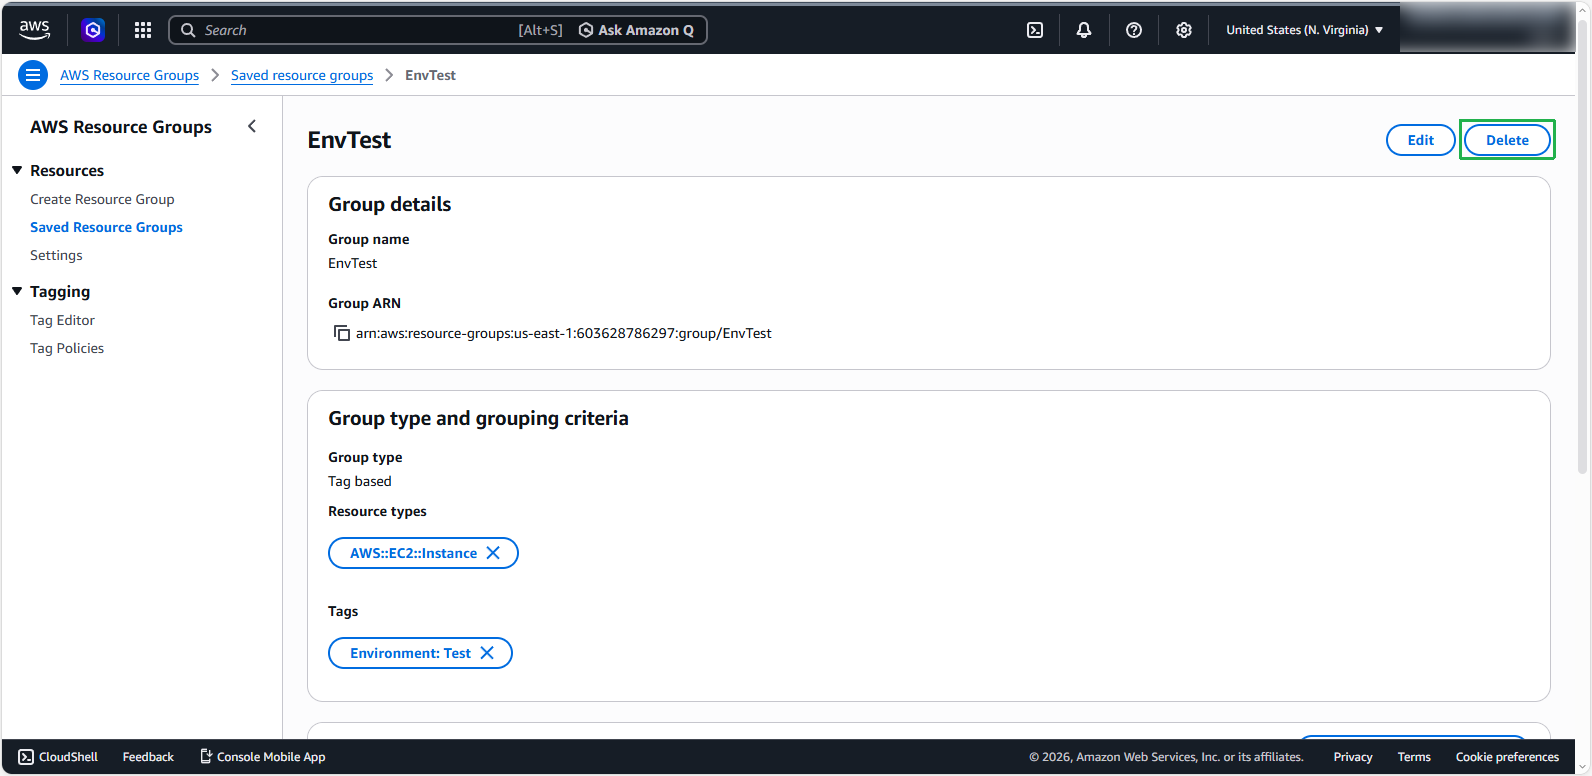Open the Services grid menu icon
Viewport: 1592px width, 776px height.
(143, 30)
